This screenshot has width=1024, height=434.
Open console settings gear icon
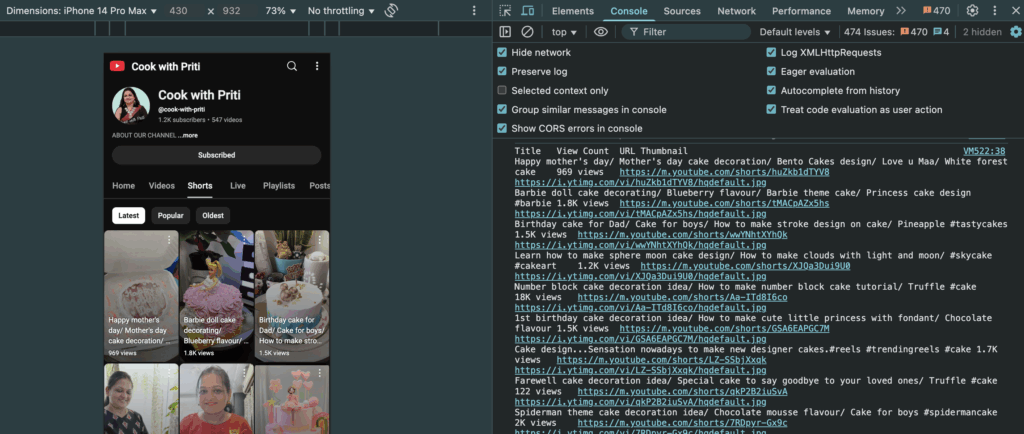1016,31
